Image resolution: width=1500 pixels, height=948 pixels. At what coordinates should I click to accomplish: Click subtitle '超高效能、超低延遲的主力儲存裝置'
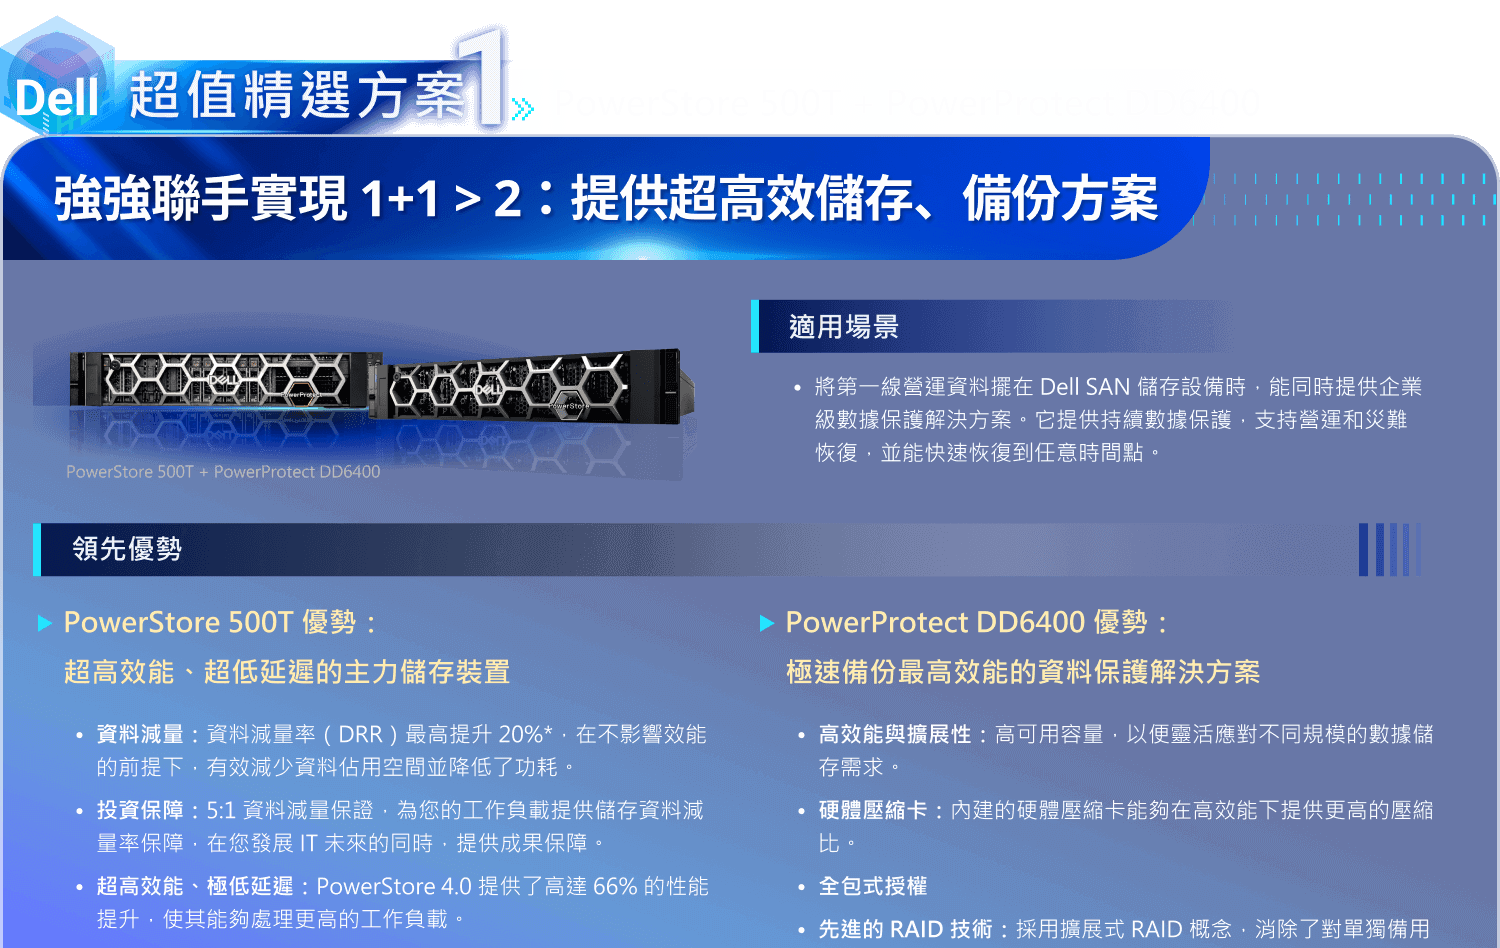click(x=287, y=672)
